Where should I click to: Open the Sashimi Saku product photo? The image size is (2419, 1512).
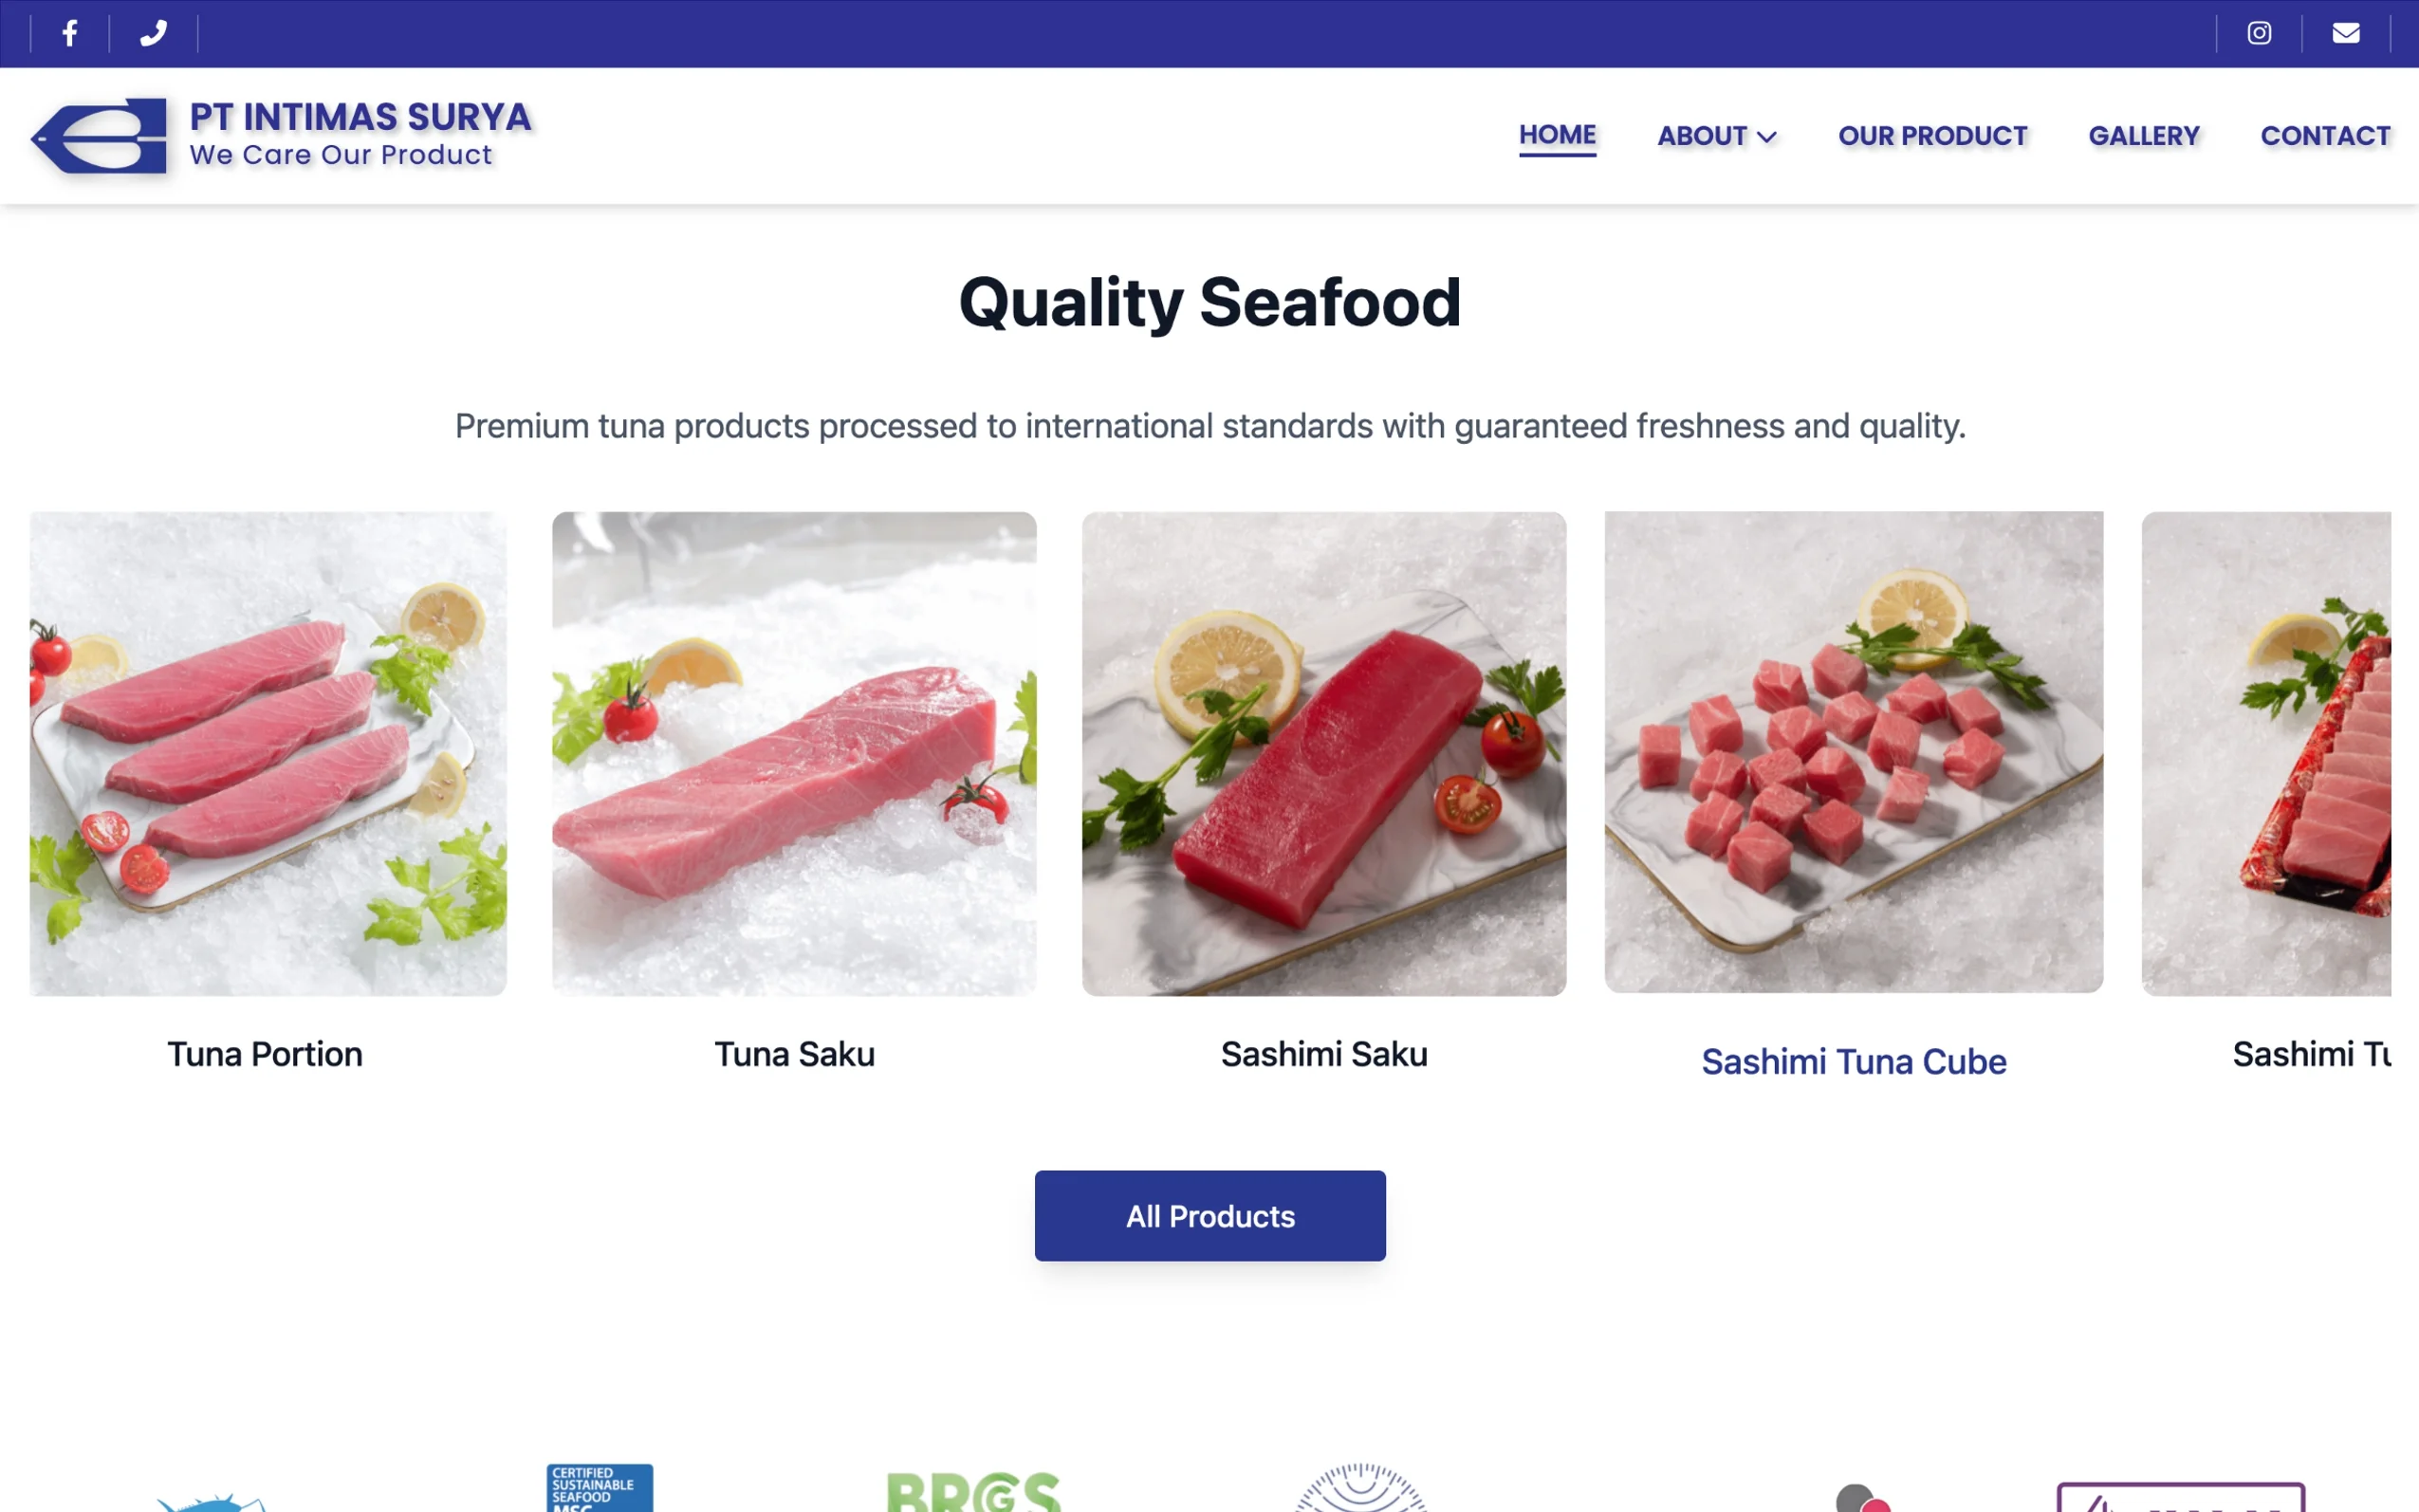(1324, 754)
